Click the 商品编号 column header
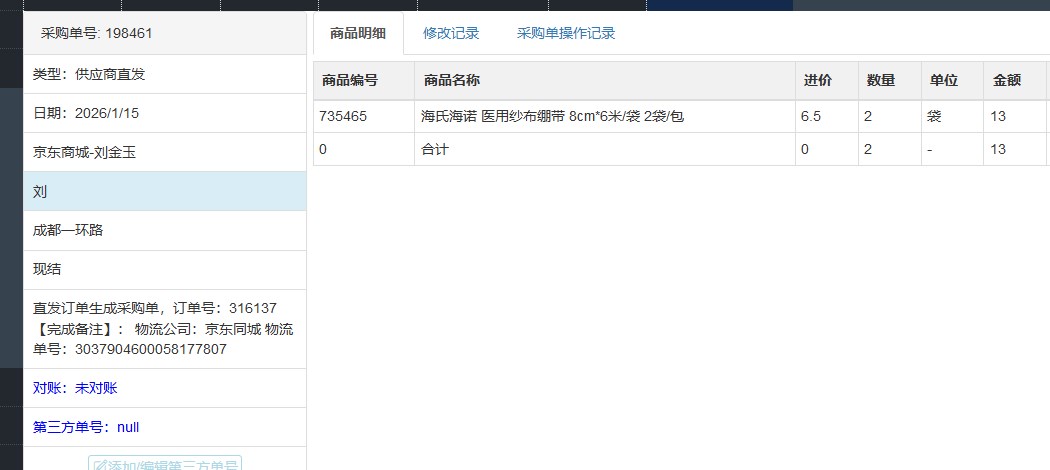1050x470 pixels. (x=348, y=80)
